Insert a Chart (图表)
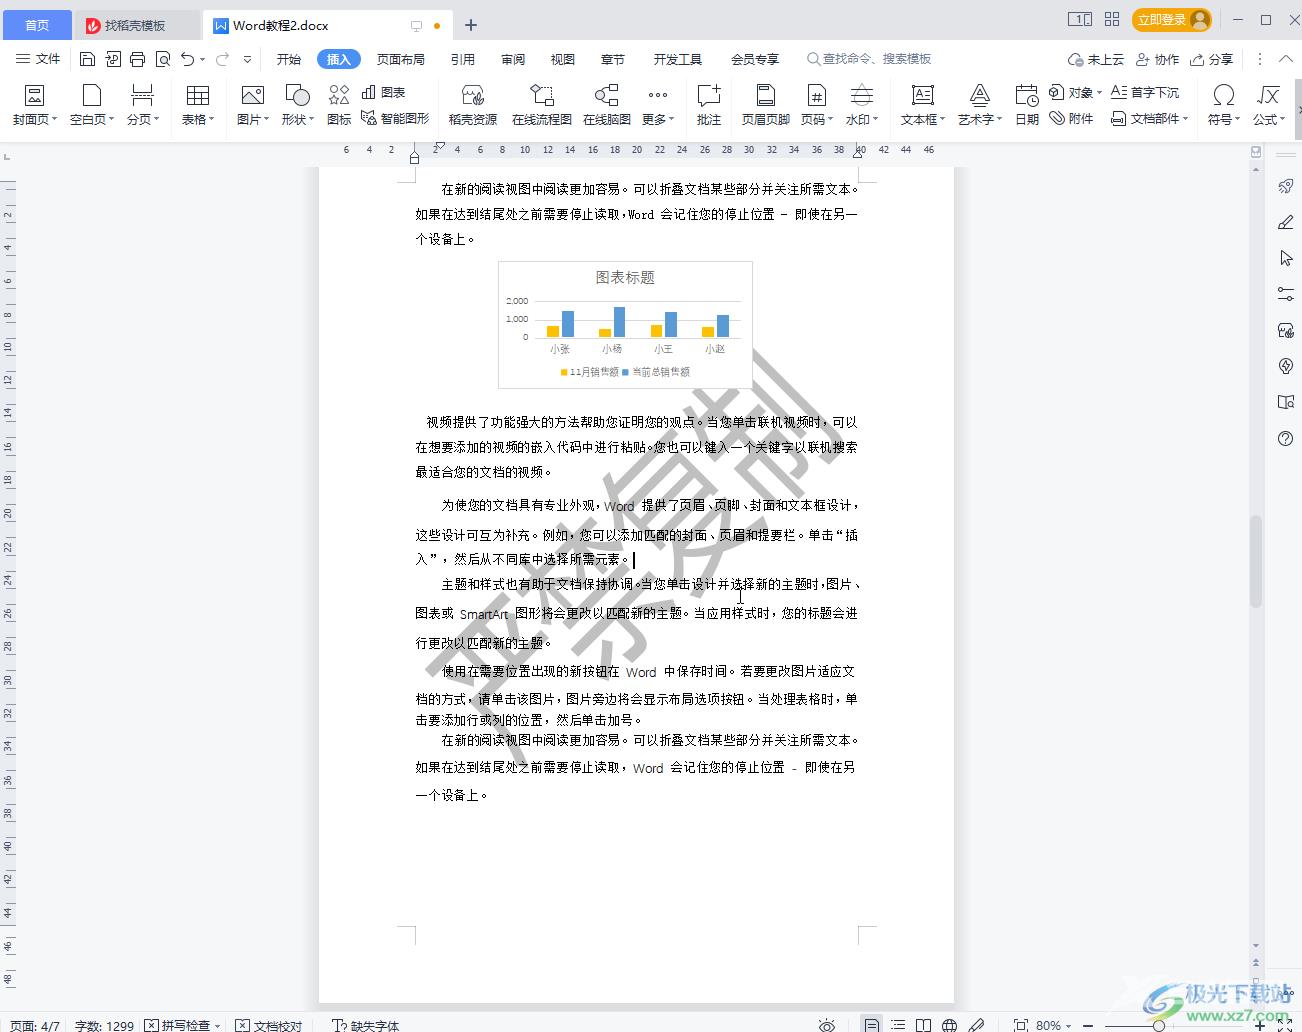Viewport: 1302px width, 1032px height. 383,92
